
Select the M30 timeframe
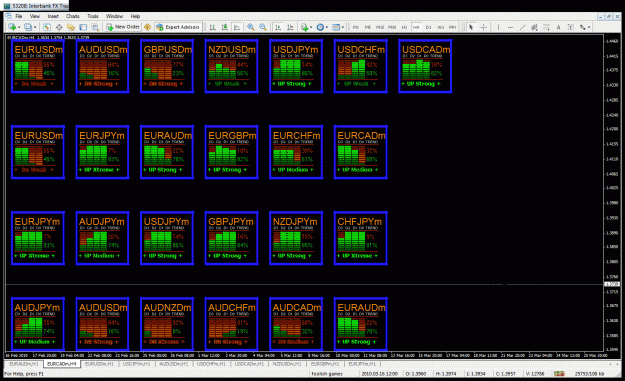pyautogui.click(x=392, y=27)
